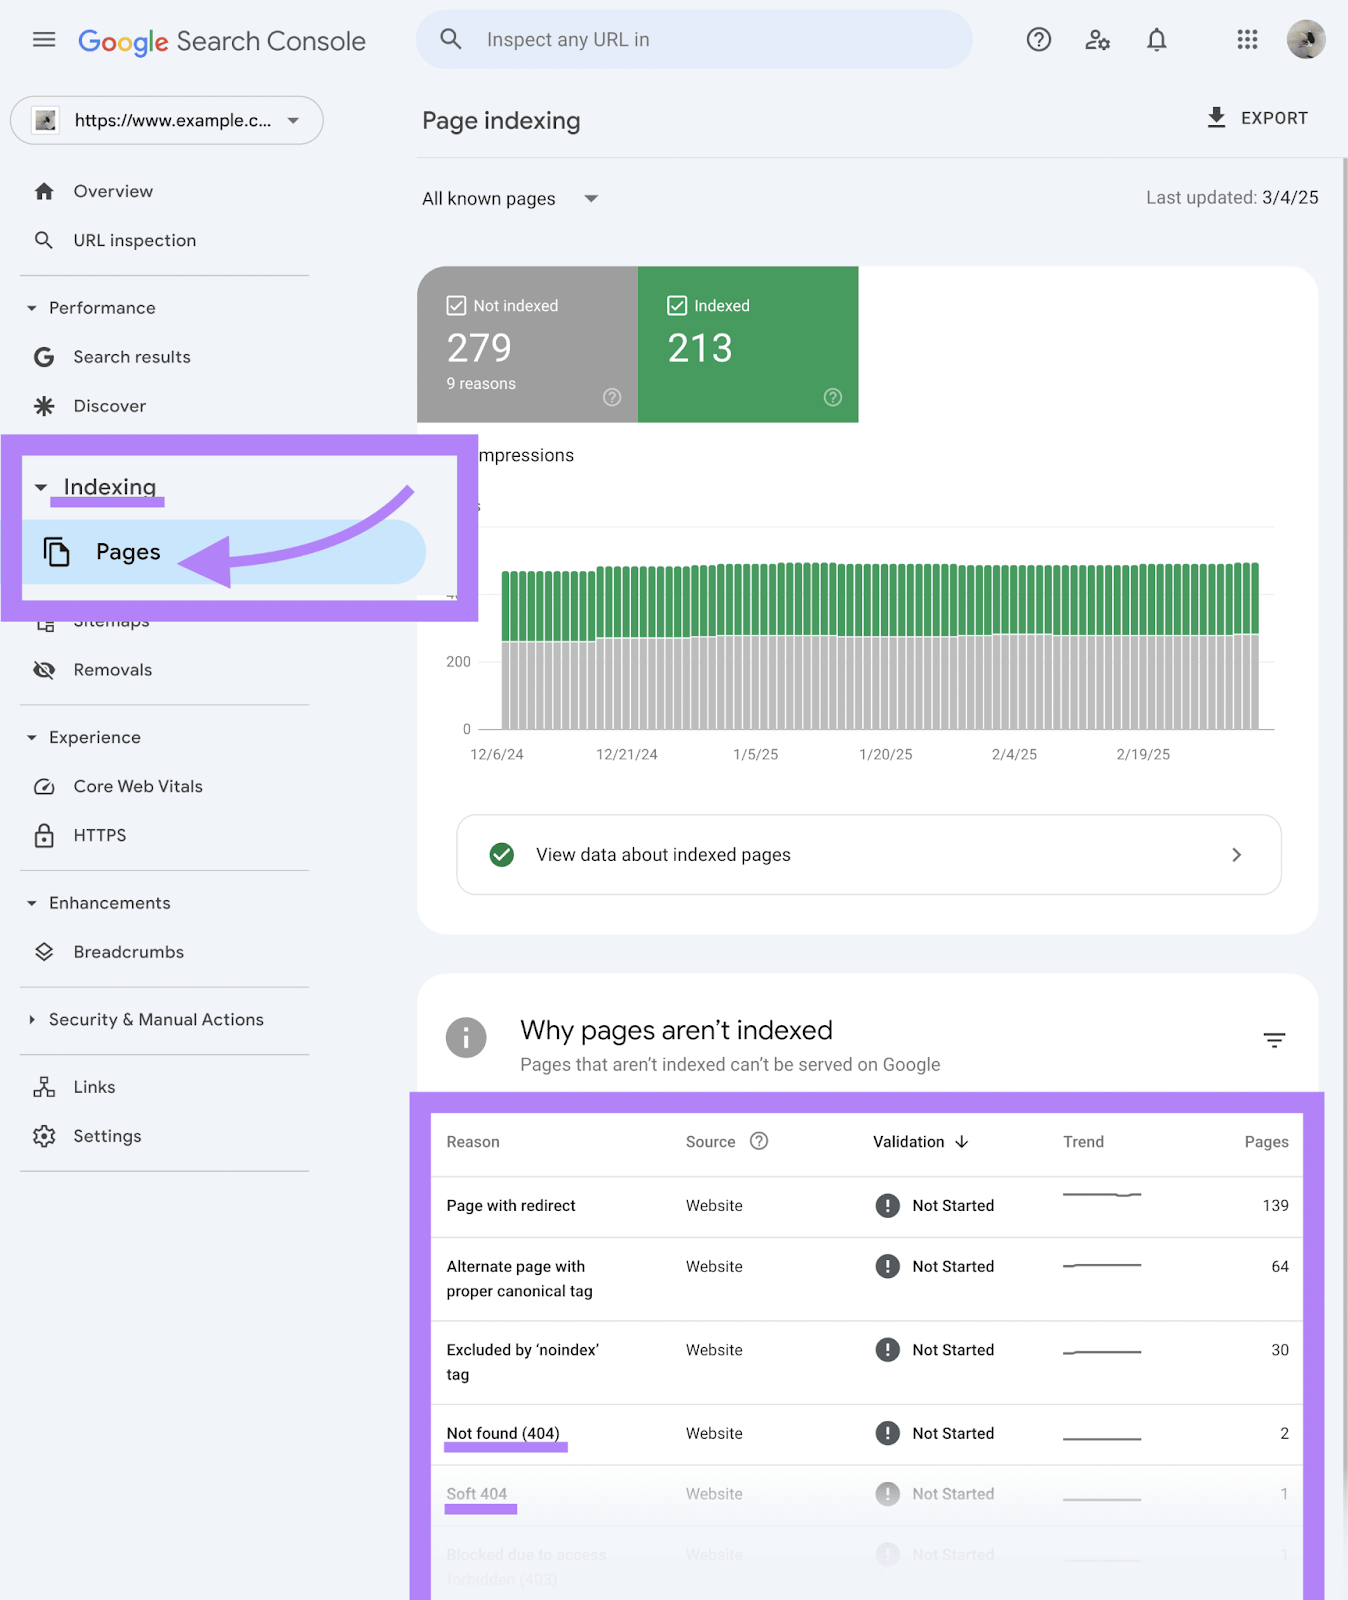Viewport: 1348px width, 1600px height.
Task: Click the EXPORT button
Action: click(1257, 118)
